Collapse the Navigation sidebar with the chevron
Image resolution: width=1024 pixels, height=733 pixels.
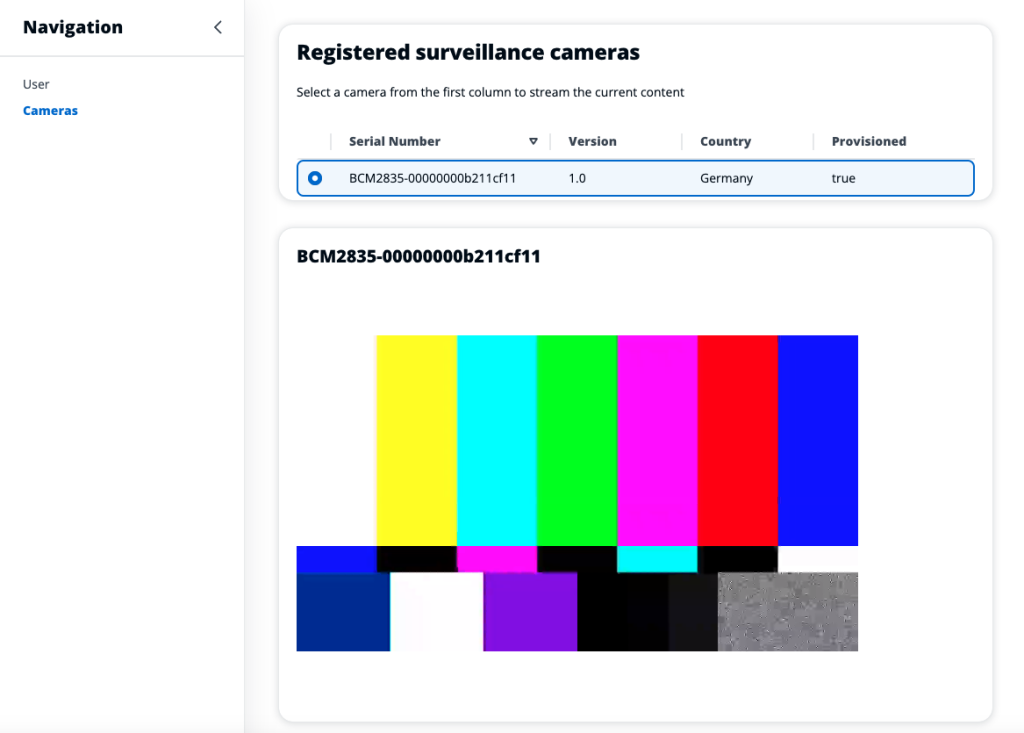[218, 27]
